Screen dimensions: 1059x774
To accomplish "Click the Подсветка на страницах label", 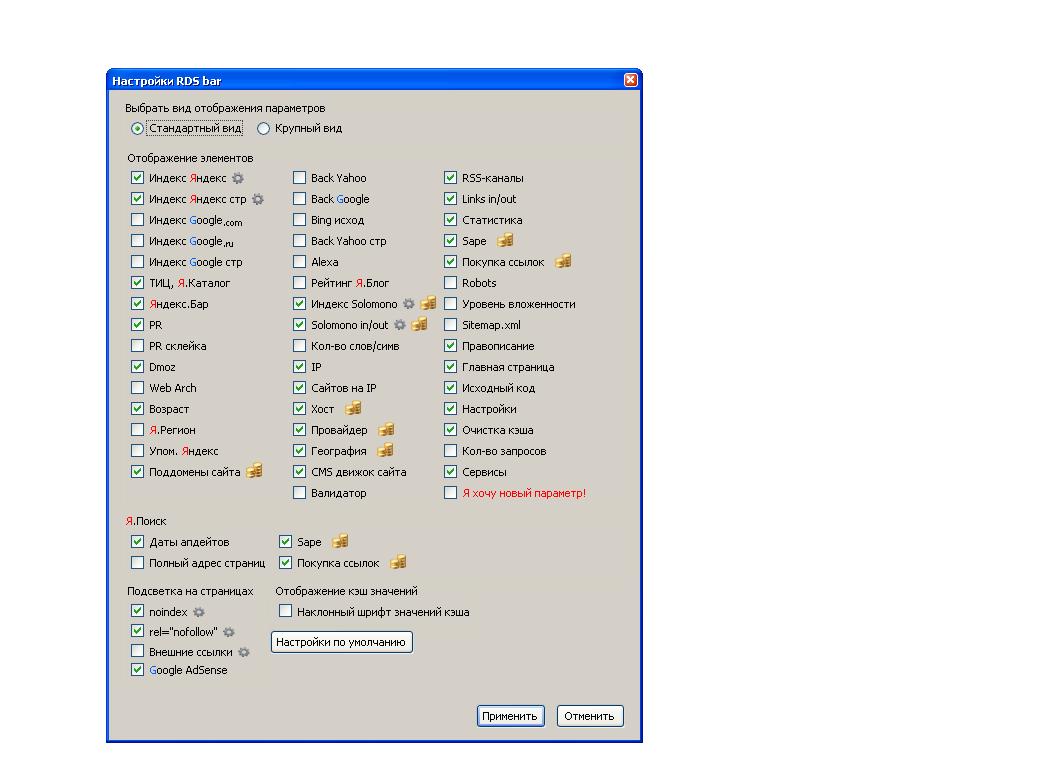I will click(190, 591).
